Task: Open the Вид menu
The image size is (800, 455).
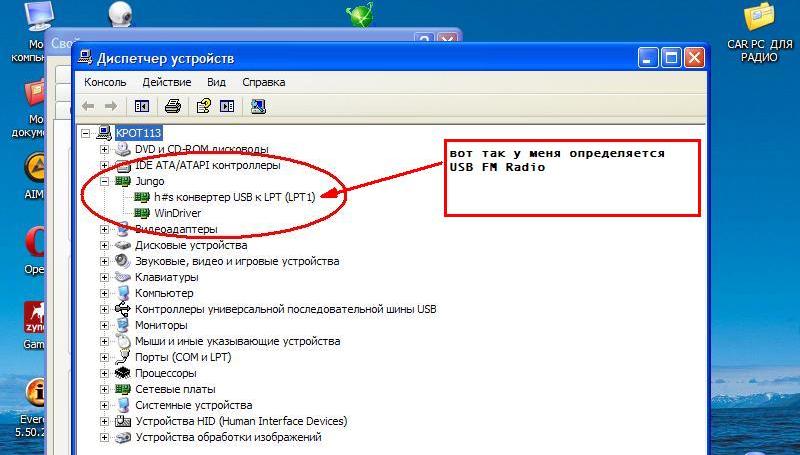Action: [x=216, y=82]
